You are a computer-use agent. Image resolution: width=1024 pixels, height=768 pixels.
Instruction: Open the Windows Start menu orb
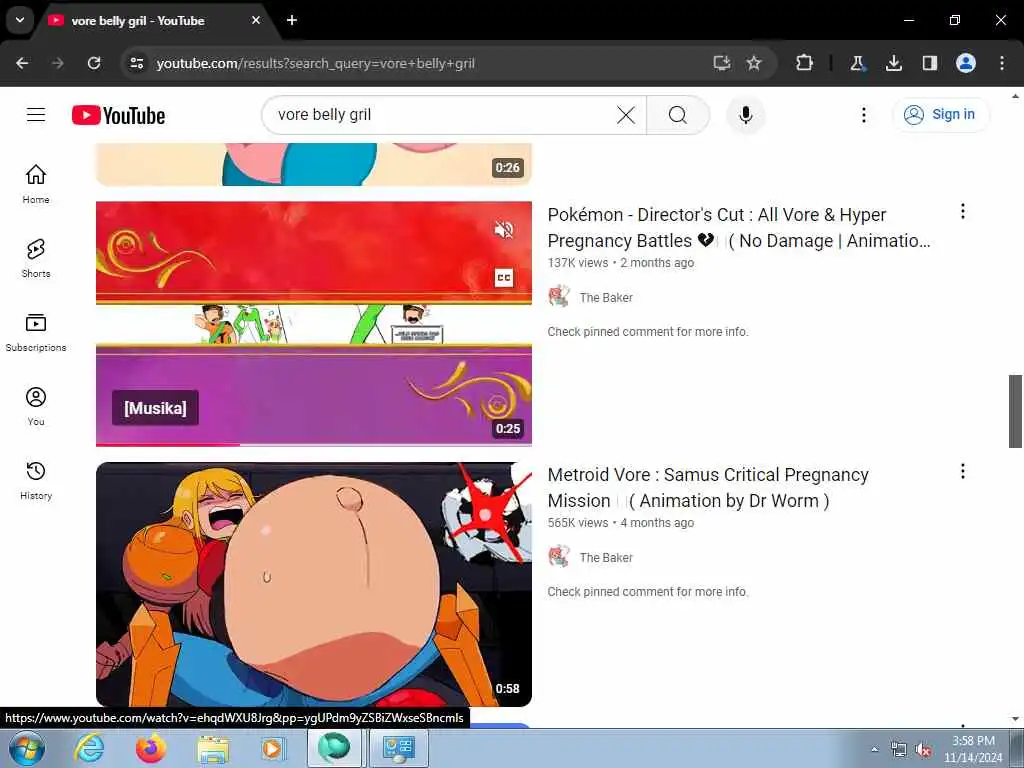pos(26,748)
